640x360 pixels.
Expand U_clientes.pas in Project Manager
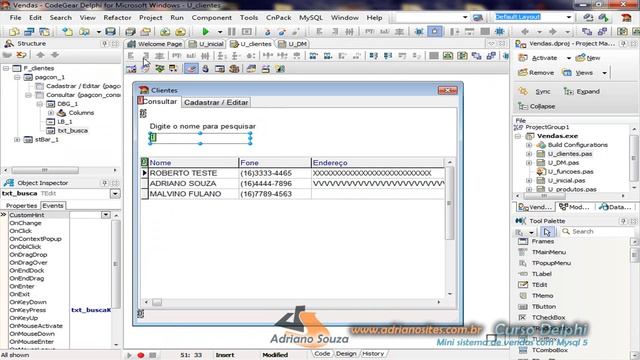(529, 154)
